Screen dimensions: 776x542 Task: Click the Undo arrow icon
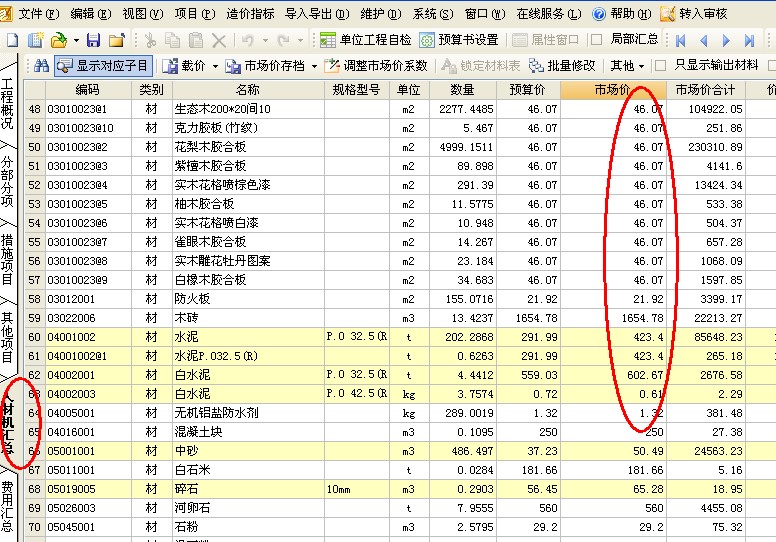click(x=248, y=40)
